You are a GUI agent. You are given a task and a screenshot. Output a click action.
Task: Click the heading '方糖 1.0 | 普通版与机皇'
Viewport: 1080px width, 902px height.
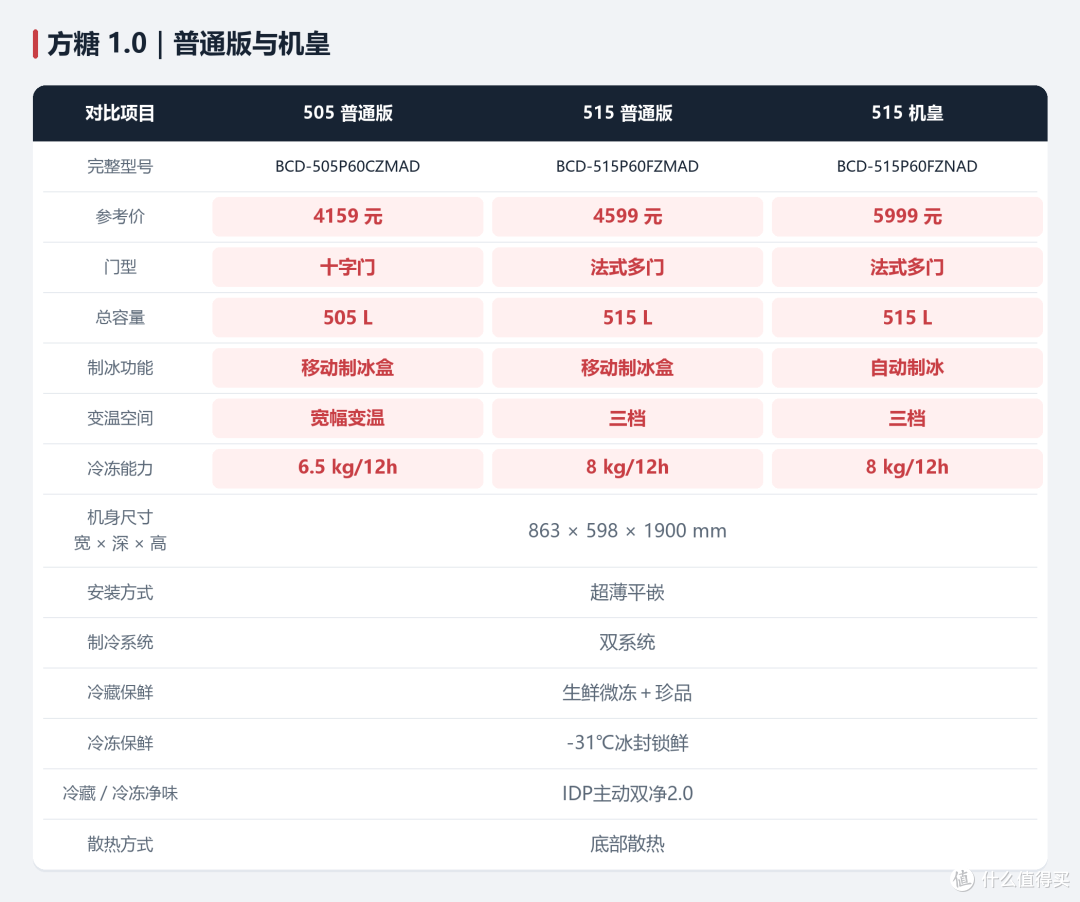pos(188,44)
